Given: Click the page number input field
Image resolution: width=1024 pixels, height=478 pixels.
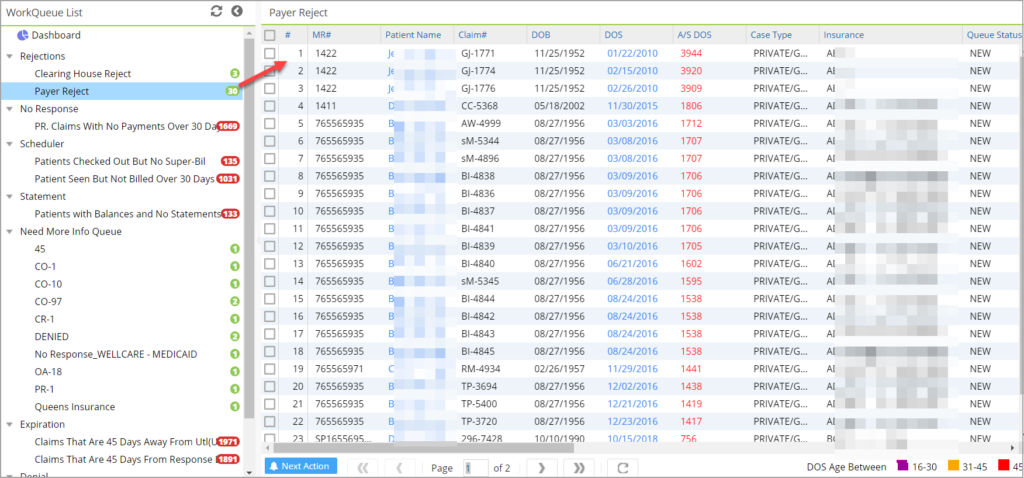Looking at the screenshot, I should click(x=475, y=467).
